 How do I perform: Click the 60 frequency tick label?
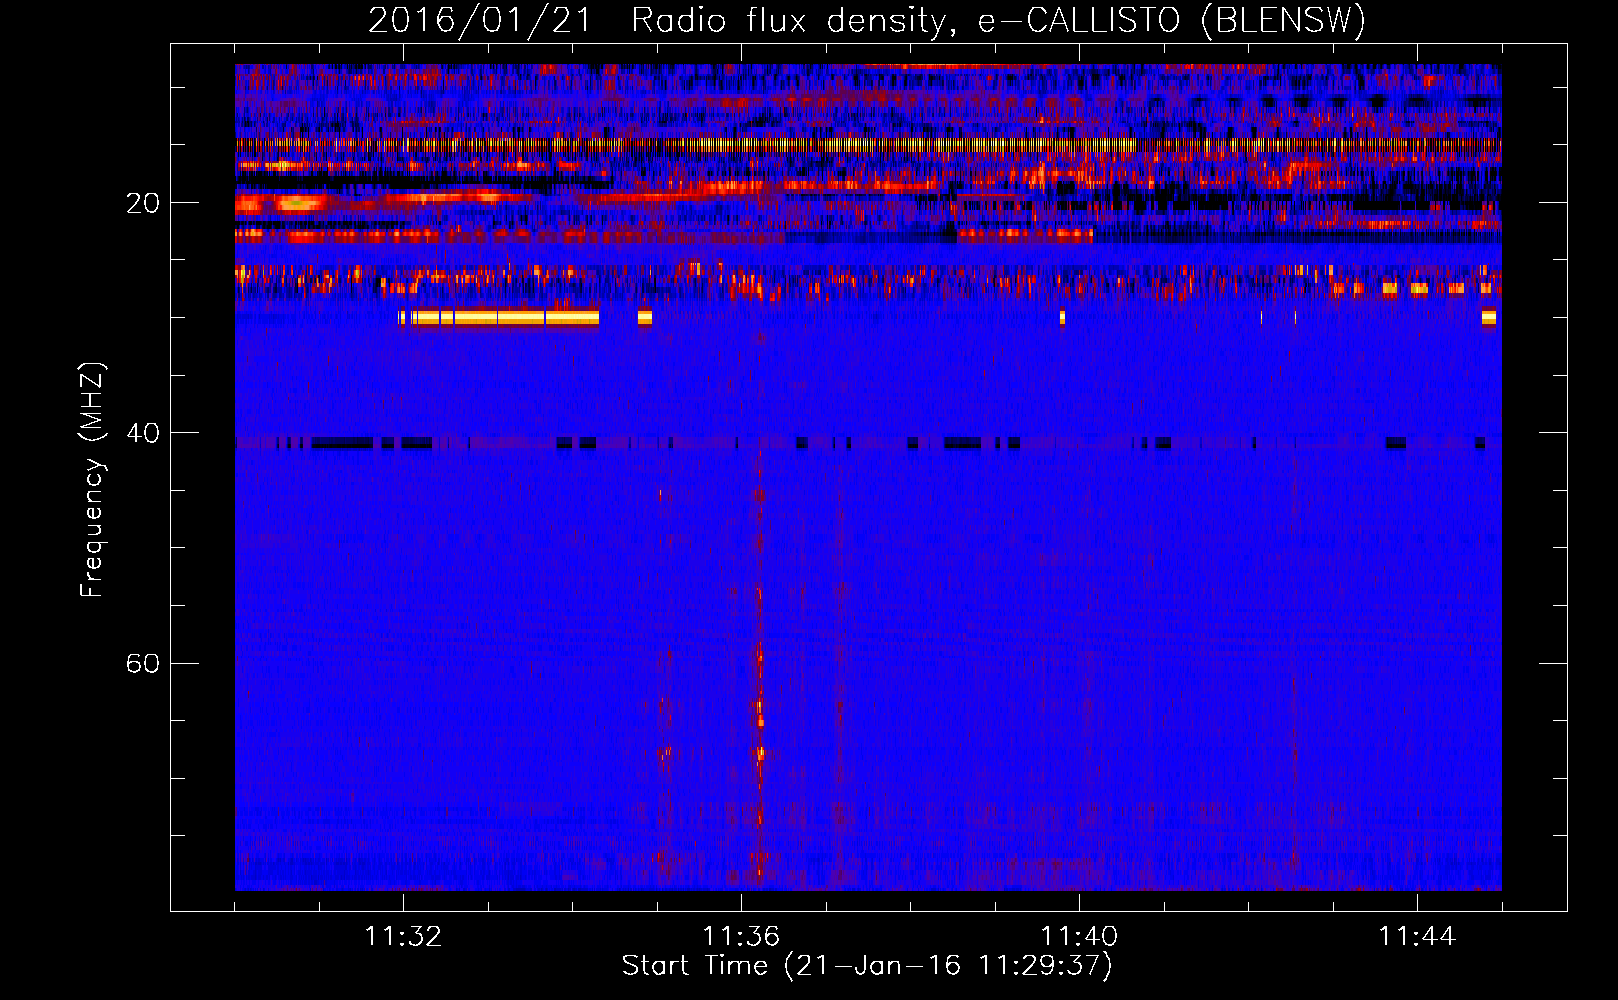tap(142, 663)
